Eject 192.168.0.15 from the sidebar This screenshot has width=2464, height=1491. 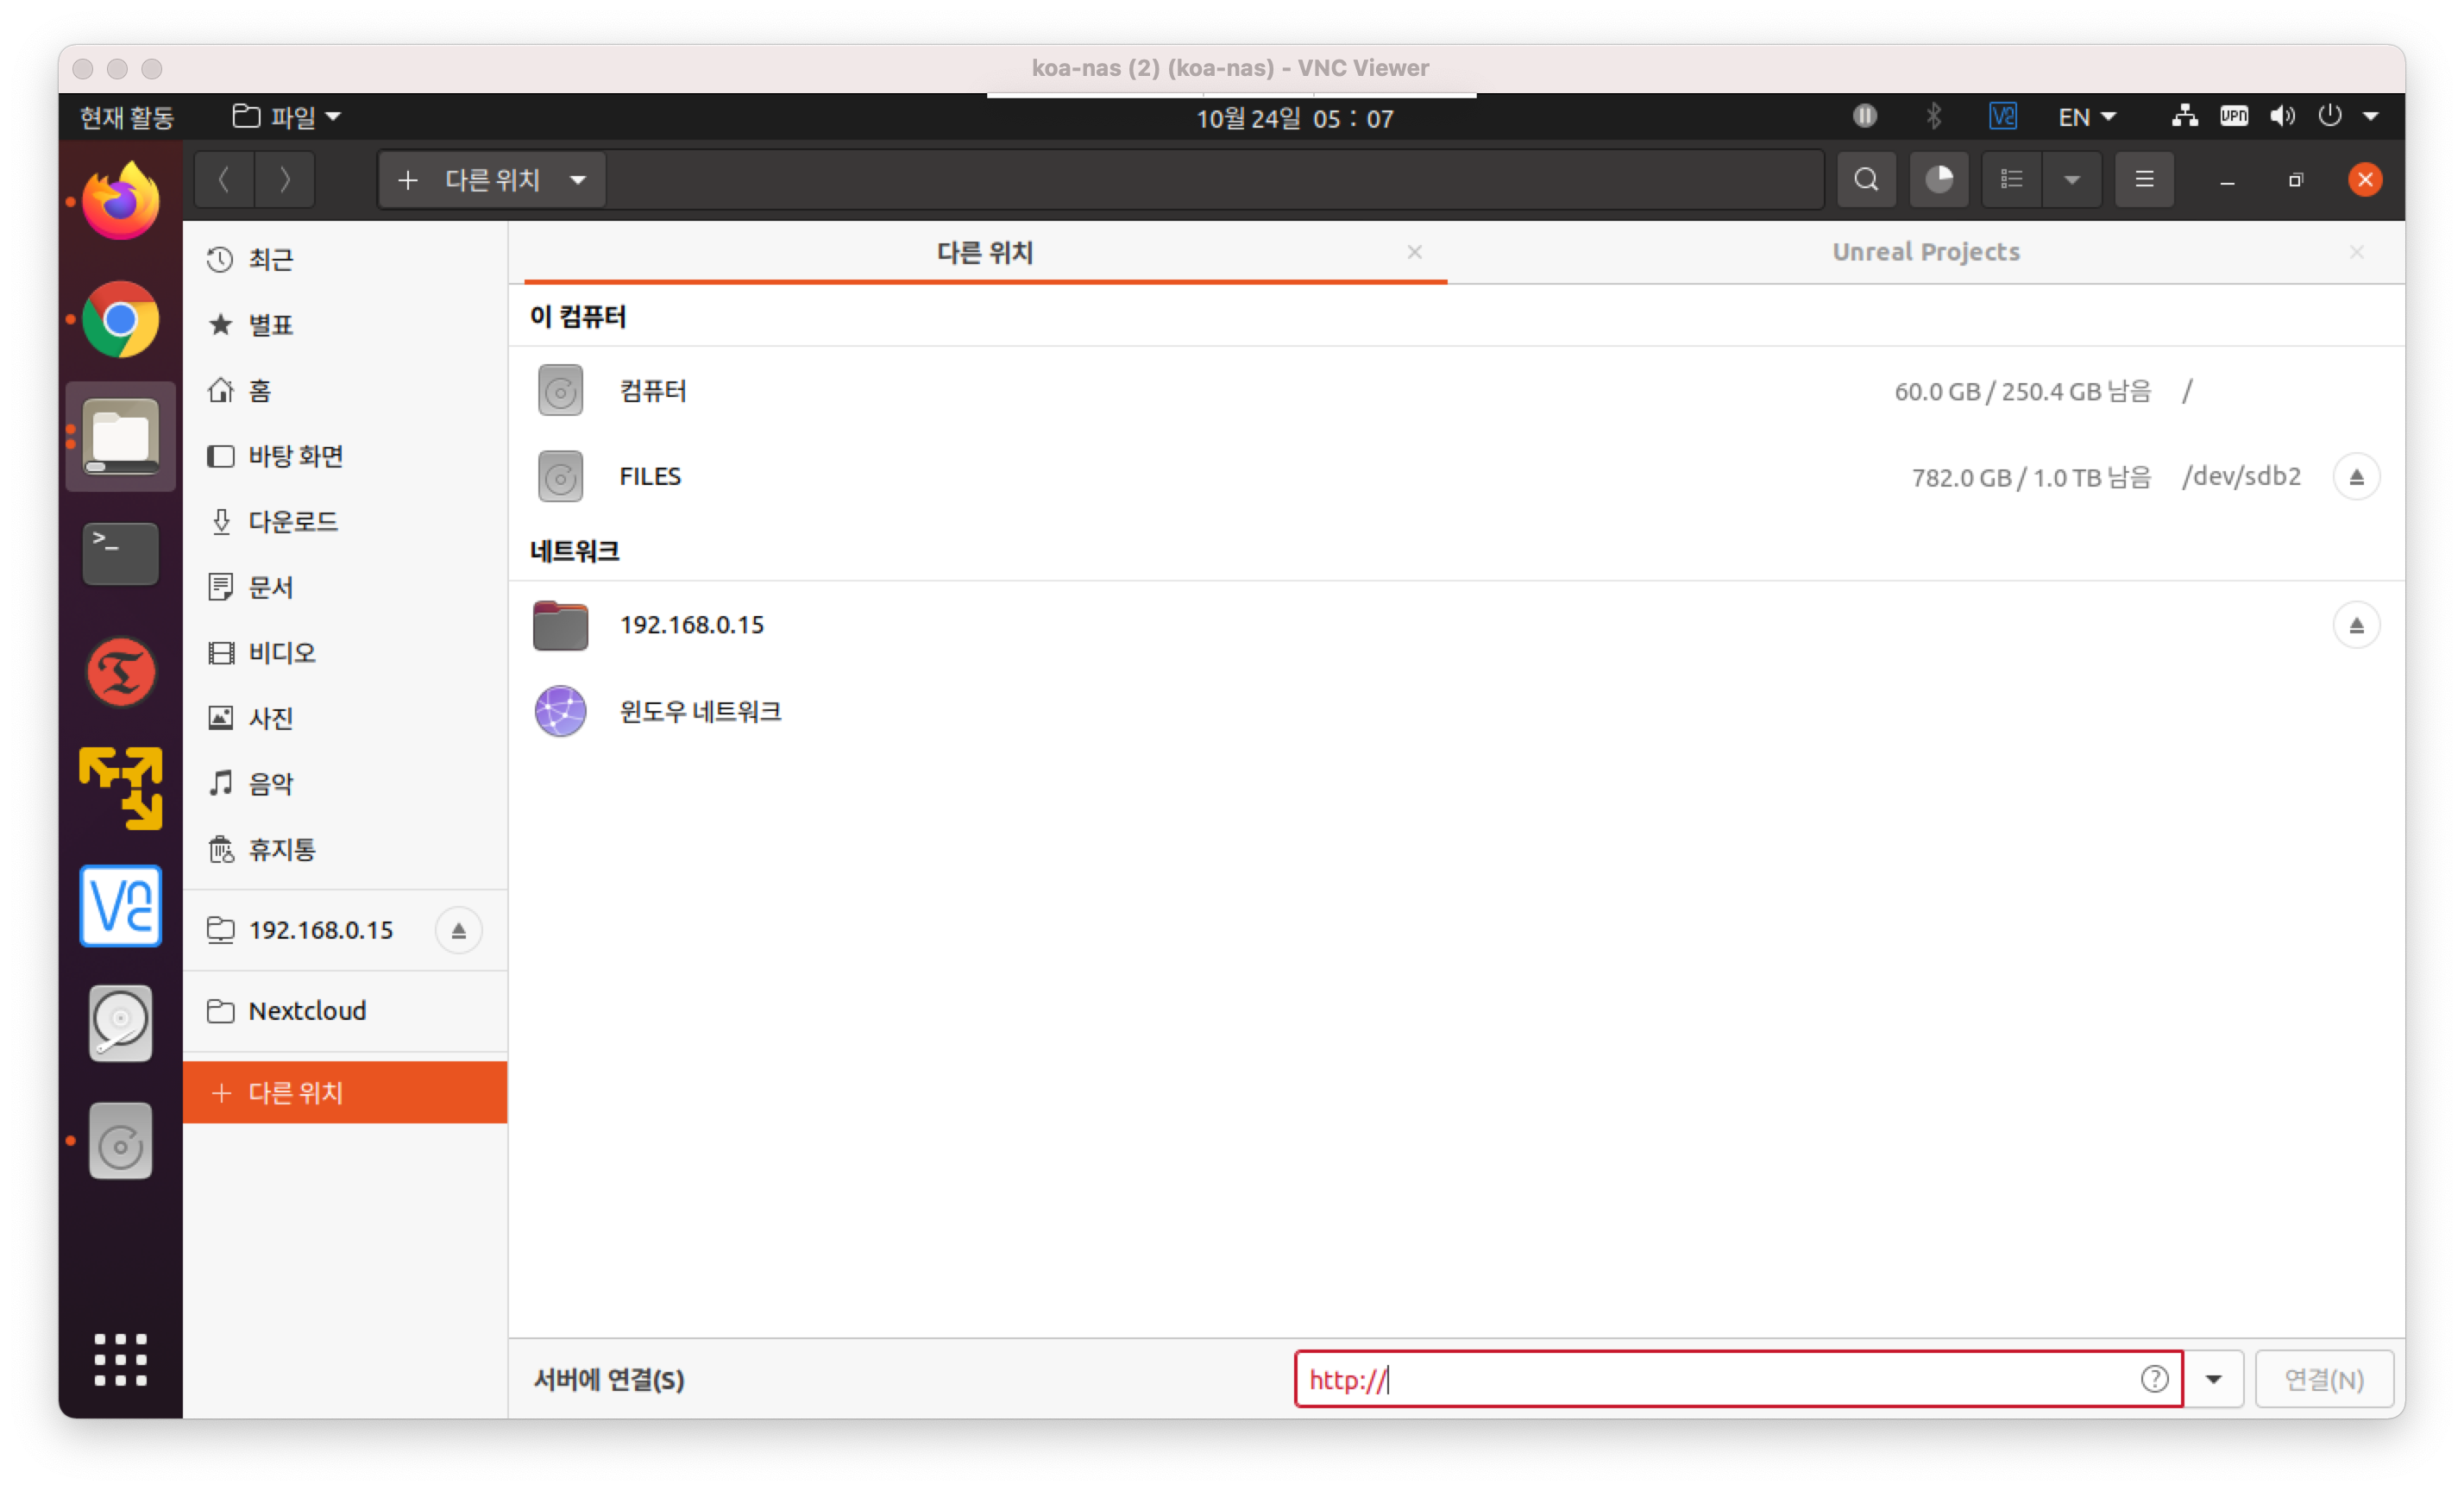tap(458, 931)
